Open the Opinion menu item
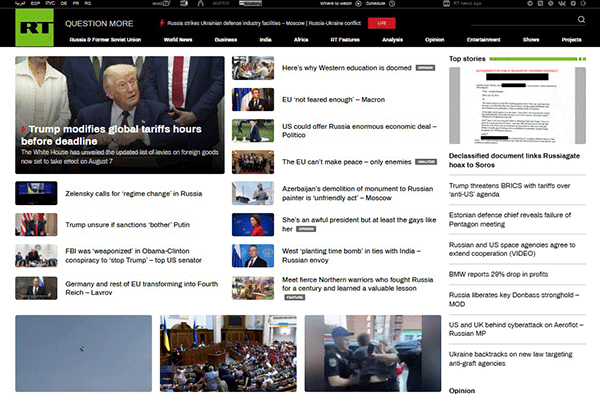Viewport: 600px width, 395px height. [x=435, y=39]
